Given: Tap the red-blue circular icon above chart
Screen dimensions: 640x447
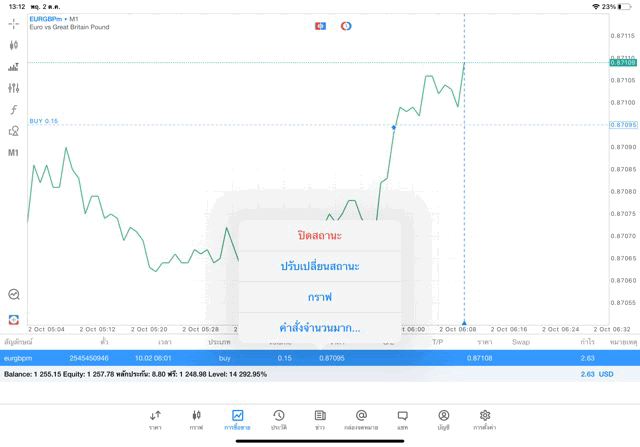Looking at the screenshot, I should click(346, 26).
